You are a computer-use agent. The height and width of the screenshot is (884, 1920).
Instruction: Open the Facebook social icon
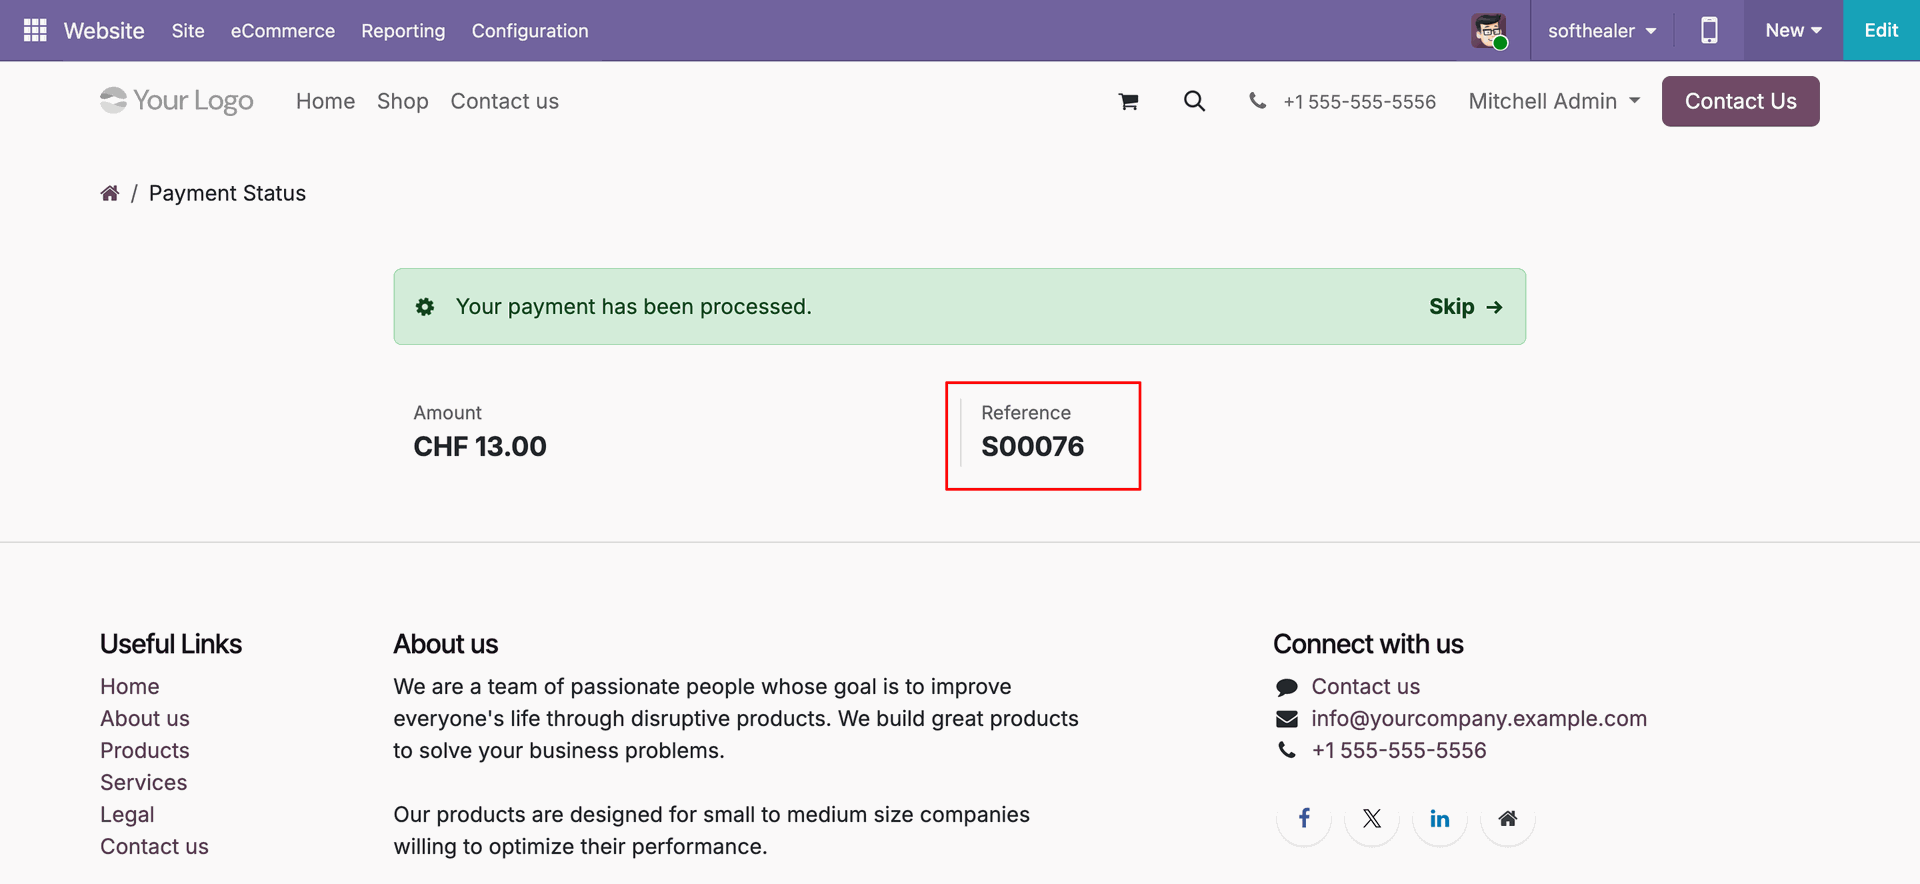[x=1304, y=818]
